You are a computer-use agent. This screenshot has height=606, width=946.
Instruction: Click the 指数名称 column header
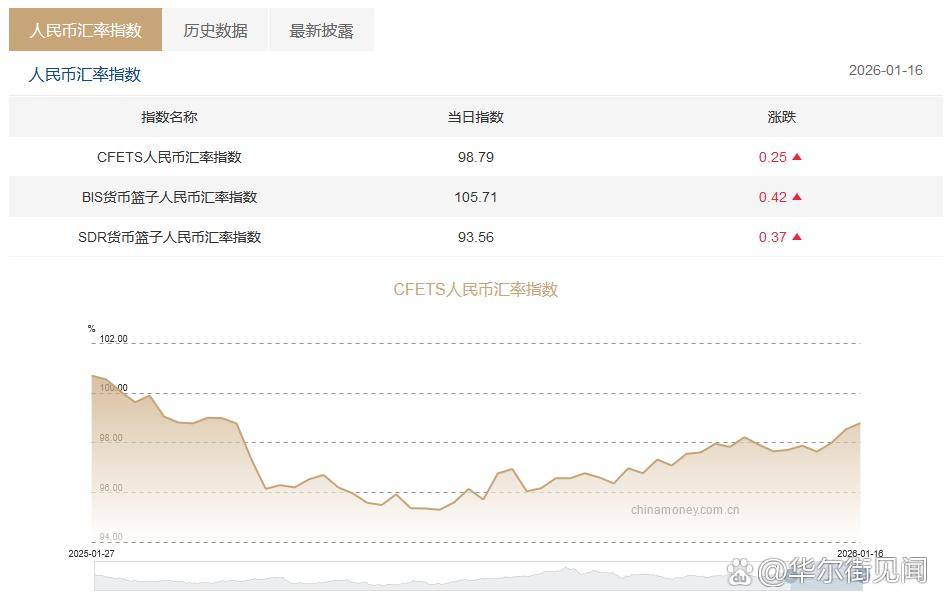[x=169, y=117]
